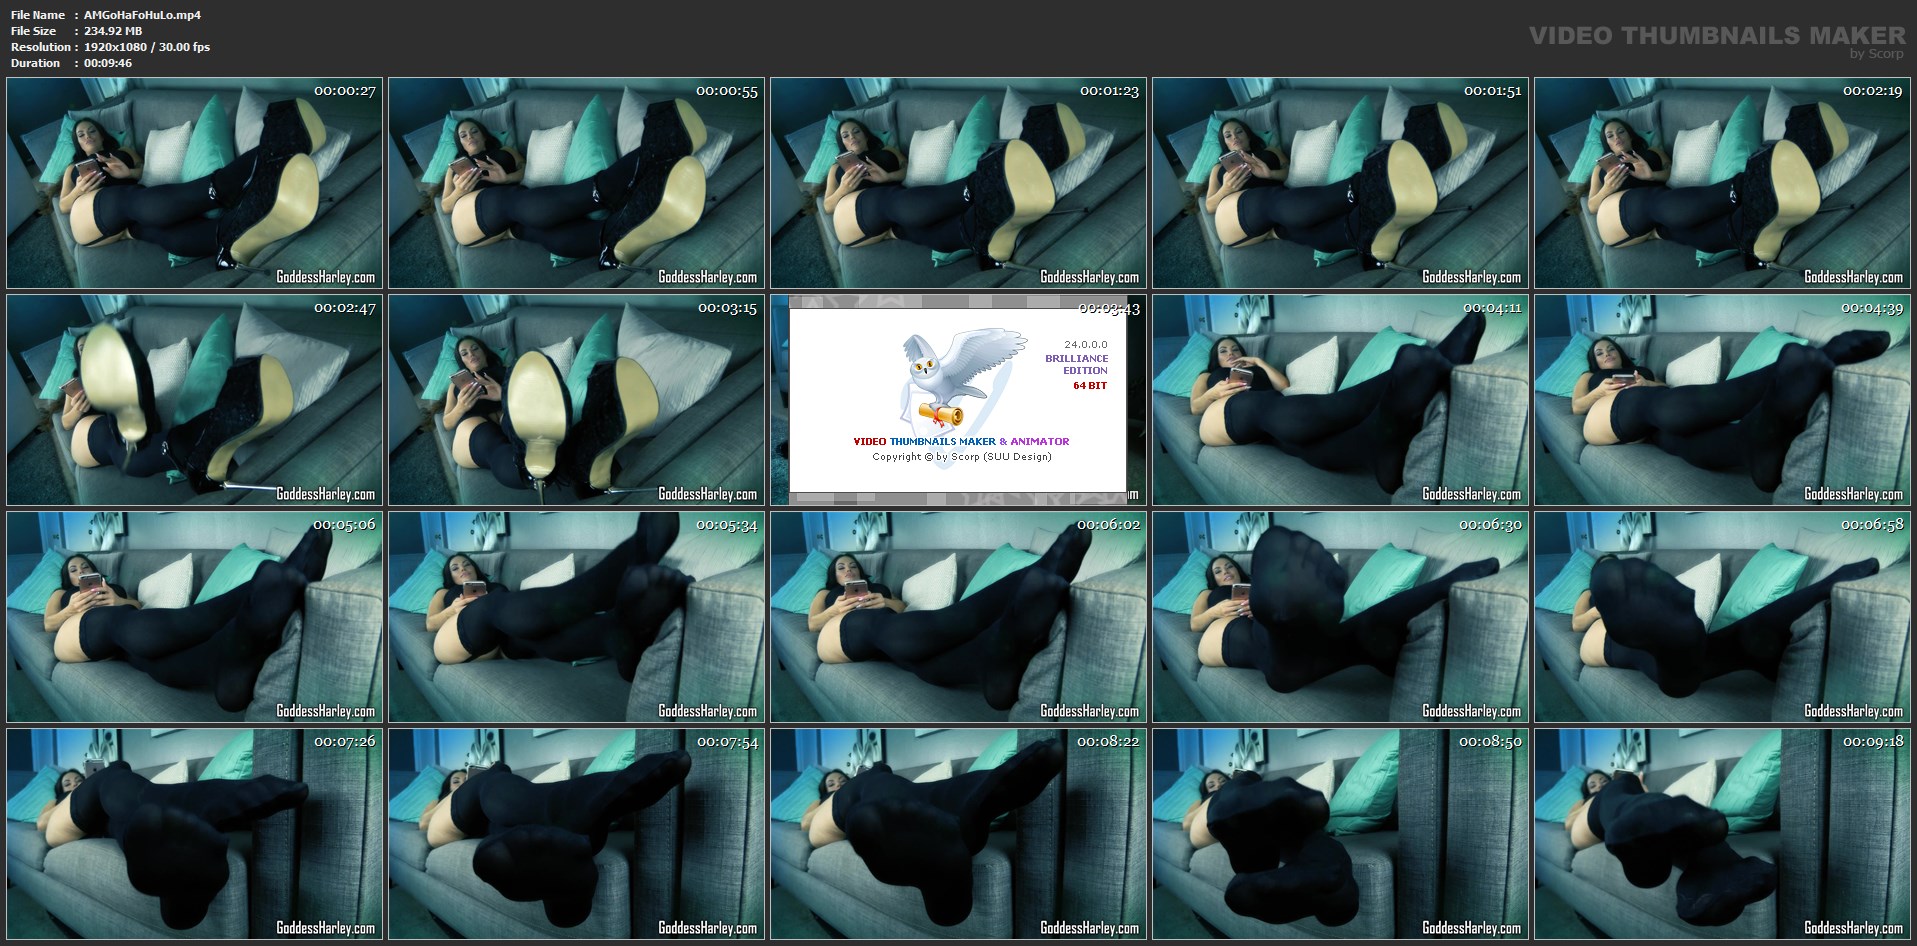1917x946 pixels.
Task: Click the file name AMGoHaFoHuLo.mp4
Action: 142,15
